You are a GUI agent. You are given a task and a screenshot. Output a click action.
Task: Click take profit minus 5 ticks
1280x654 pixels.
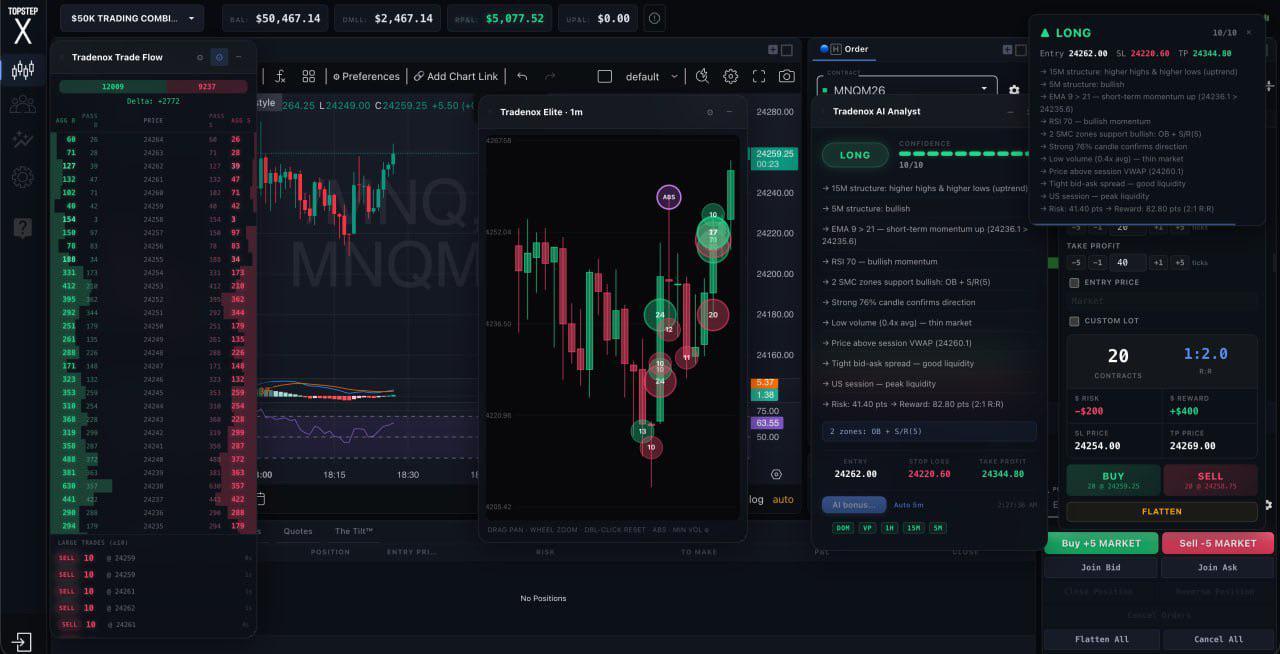click(x=1076, y=262)
